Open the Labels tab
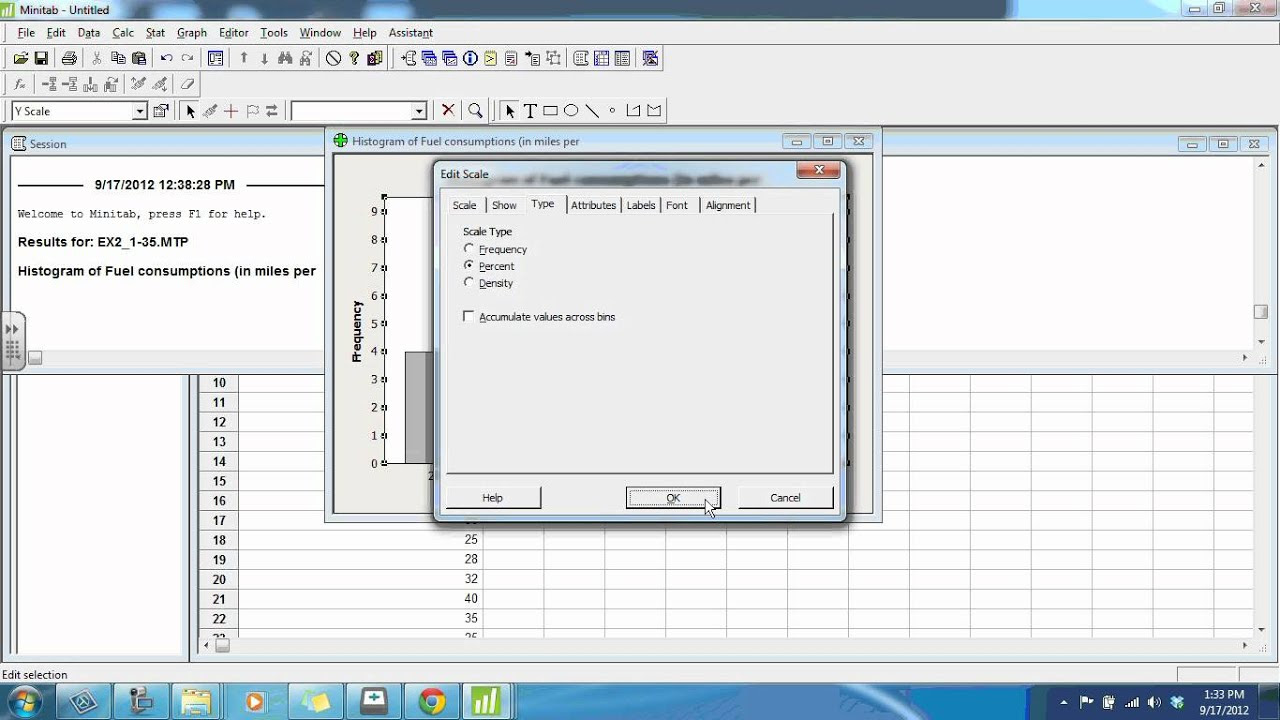Viewport: 1280px width, 720px height. [641, 205]
